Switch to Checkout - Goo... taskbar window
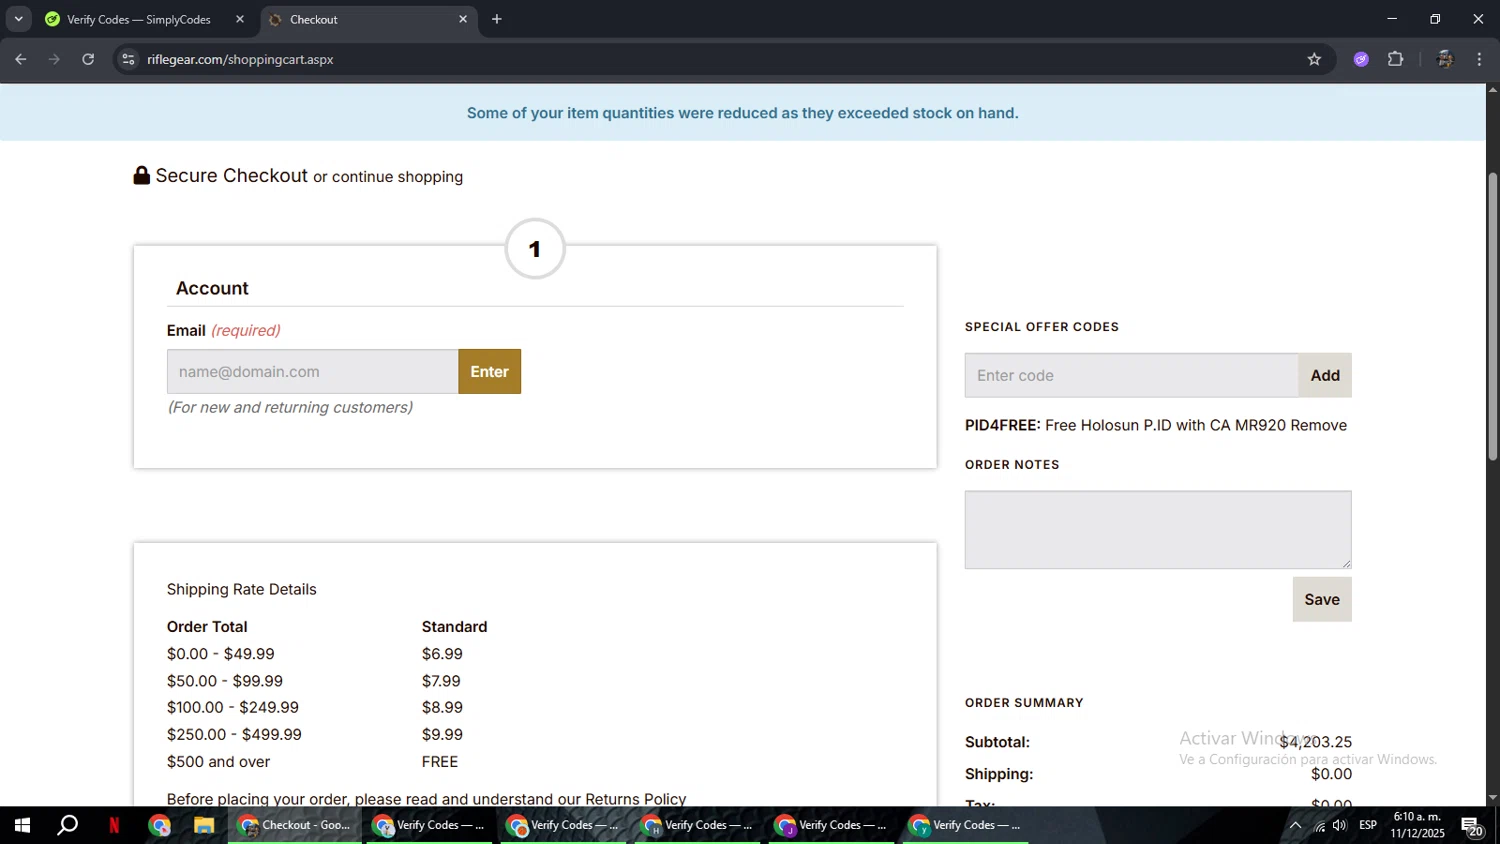 (x=295, y=825)
